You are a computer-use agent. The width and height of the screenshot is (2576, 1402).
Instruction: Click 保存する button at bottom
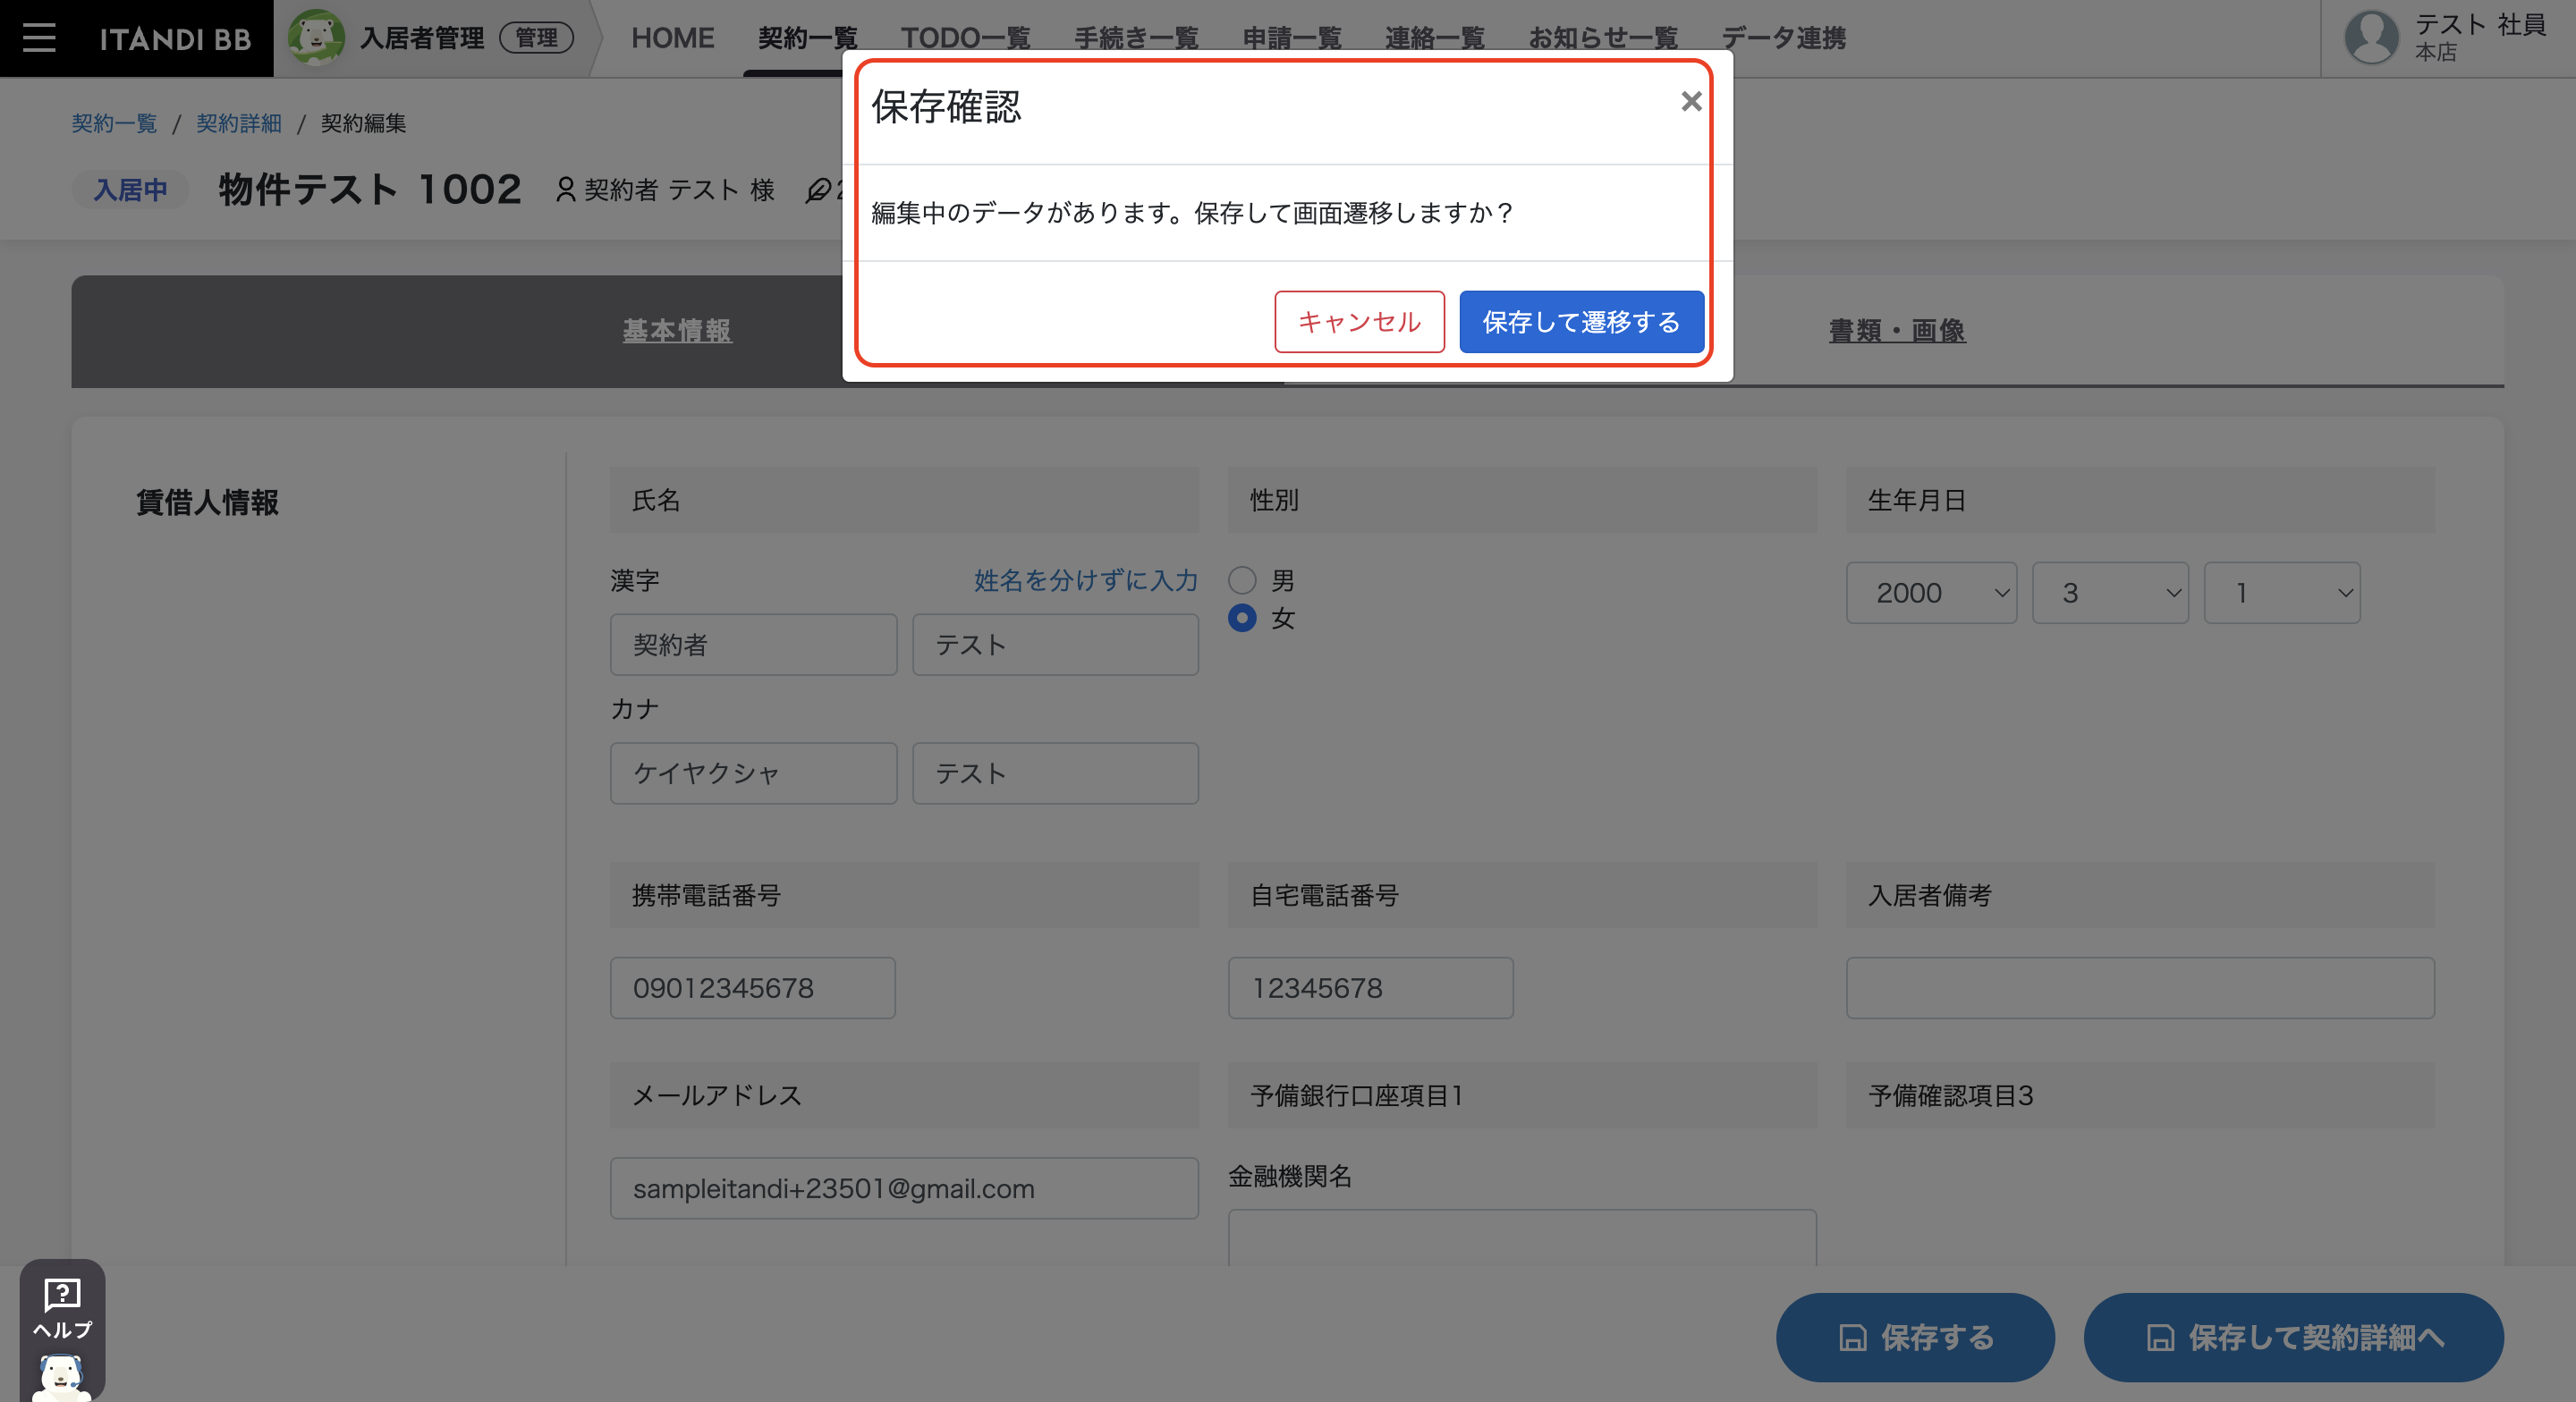pyautogui.click(x=1915, y=1337)
